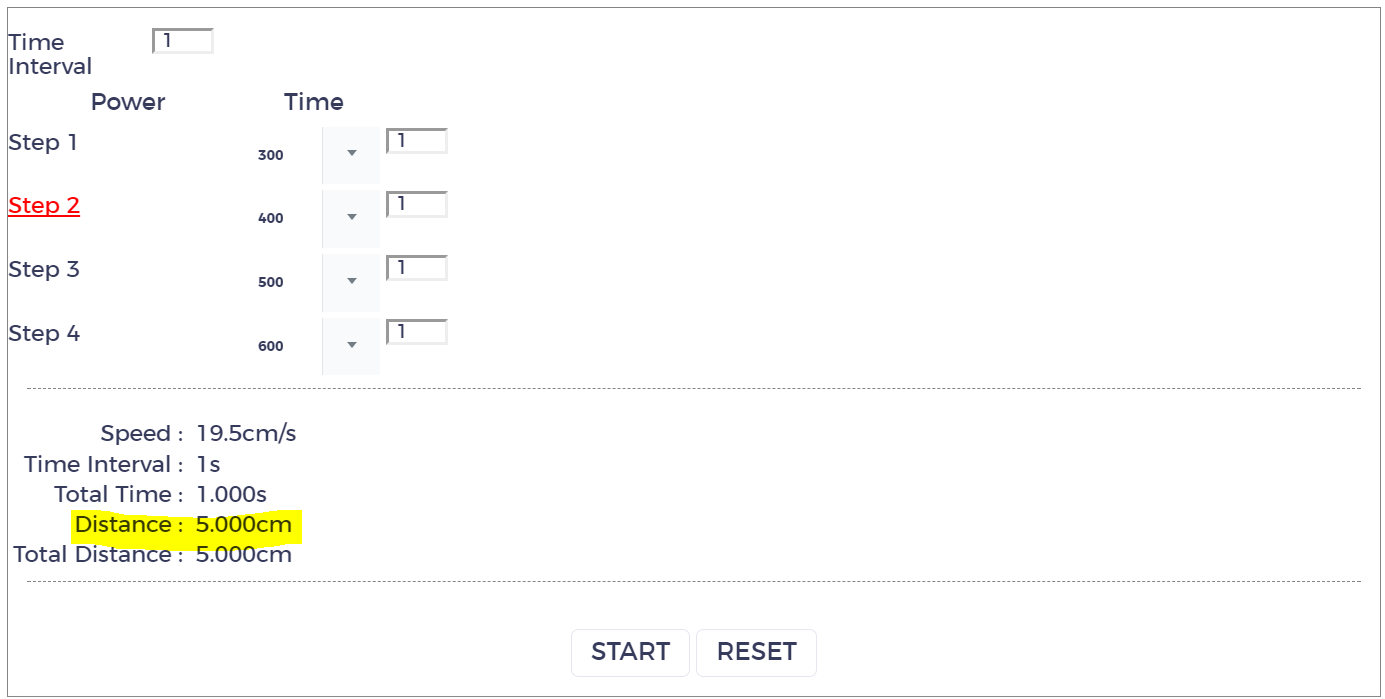Click the Power column header
Screen dimensions: 1385x699
128,102
